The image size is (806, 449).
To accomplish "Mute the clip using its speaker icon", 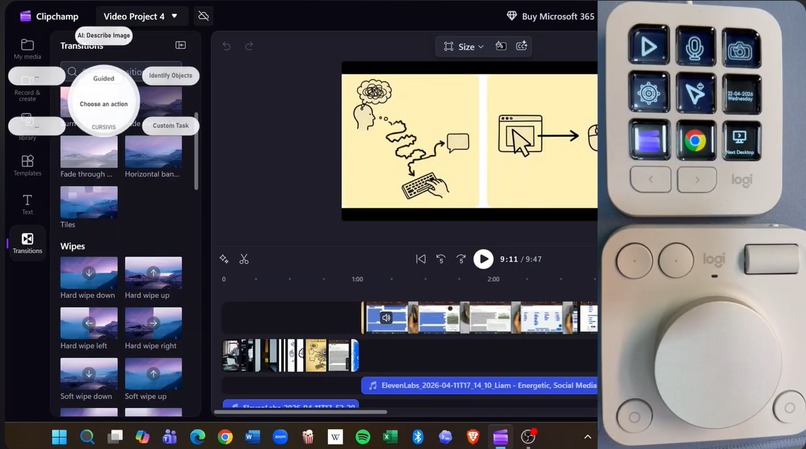I will tap(387, 318).
